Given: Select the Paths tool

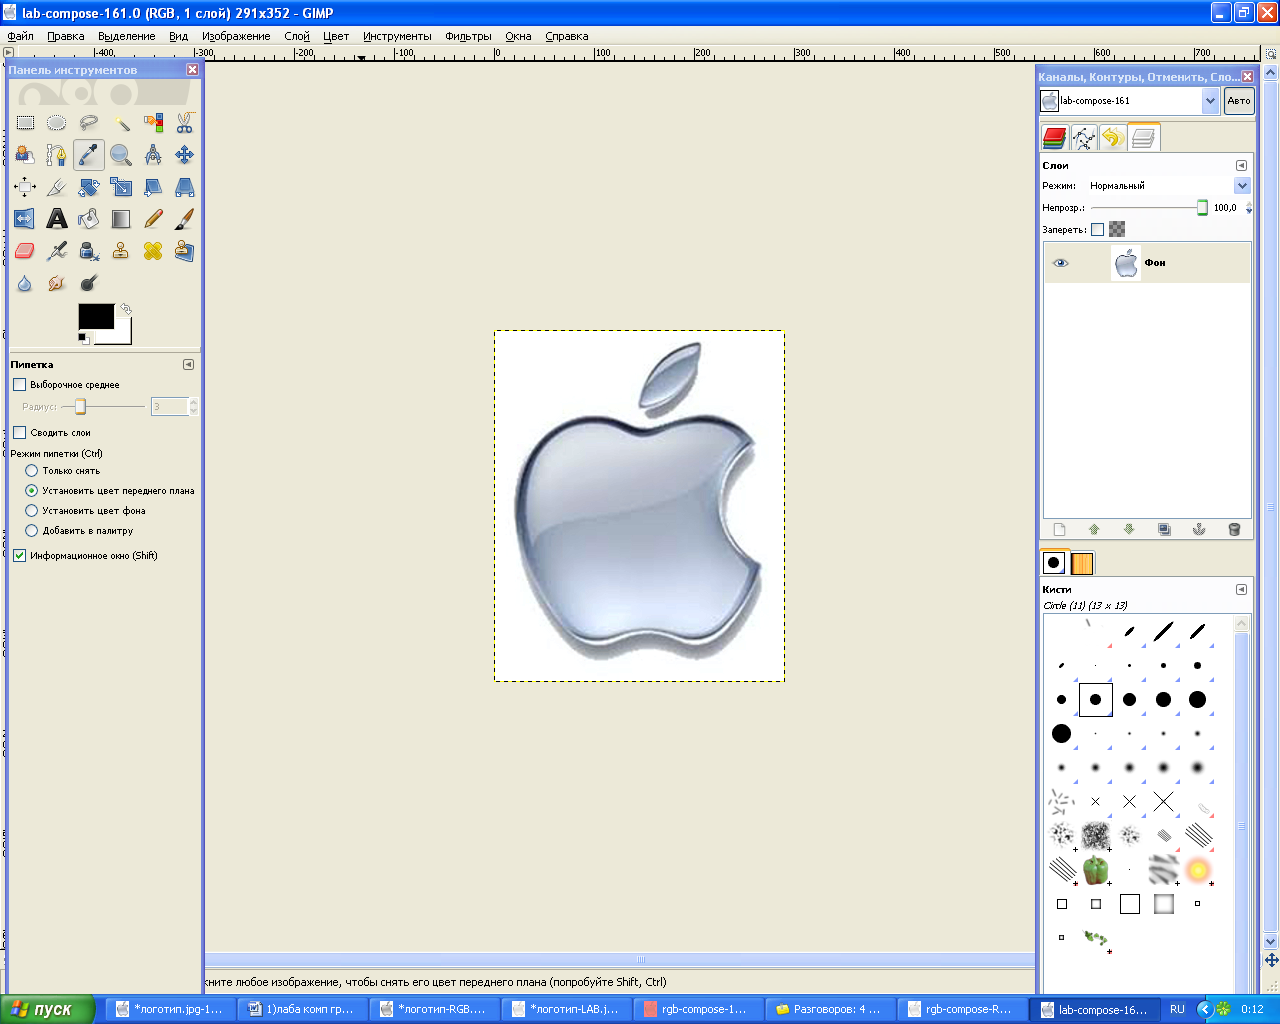Looking at the screenshot, I should point(57,155).
